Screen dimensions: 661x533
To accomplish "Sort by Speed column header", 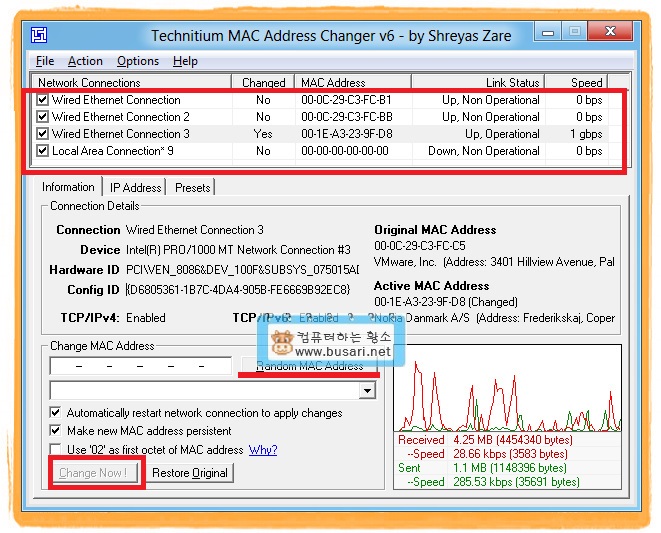I will tap(576, 82).
